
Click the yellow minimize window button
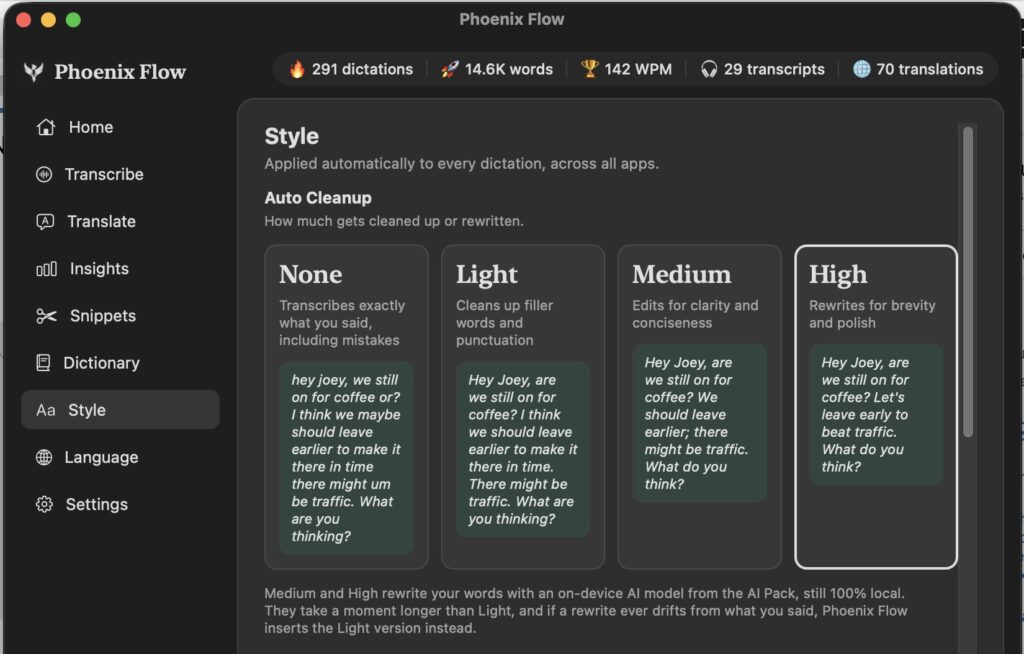click(48, 20)
